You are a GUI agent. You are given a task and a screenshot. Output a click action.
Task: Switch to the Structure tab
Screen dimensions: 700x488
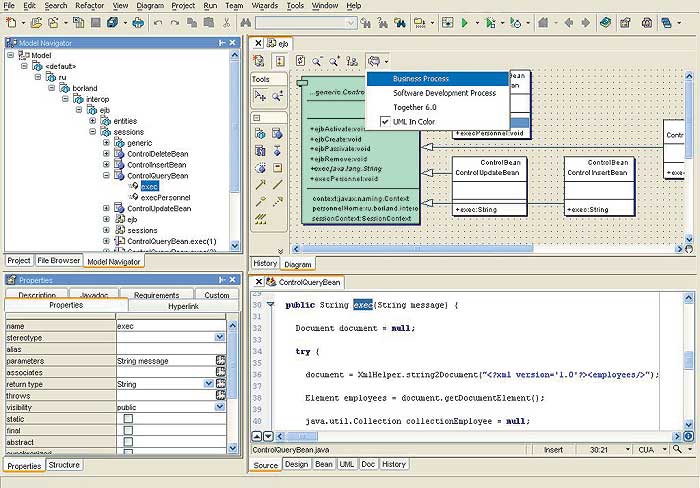click(x=64, y=465)
